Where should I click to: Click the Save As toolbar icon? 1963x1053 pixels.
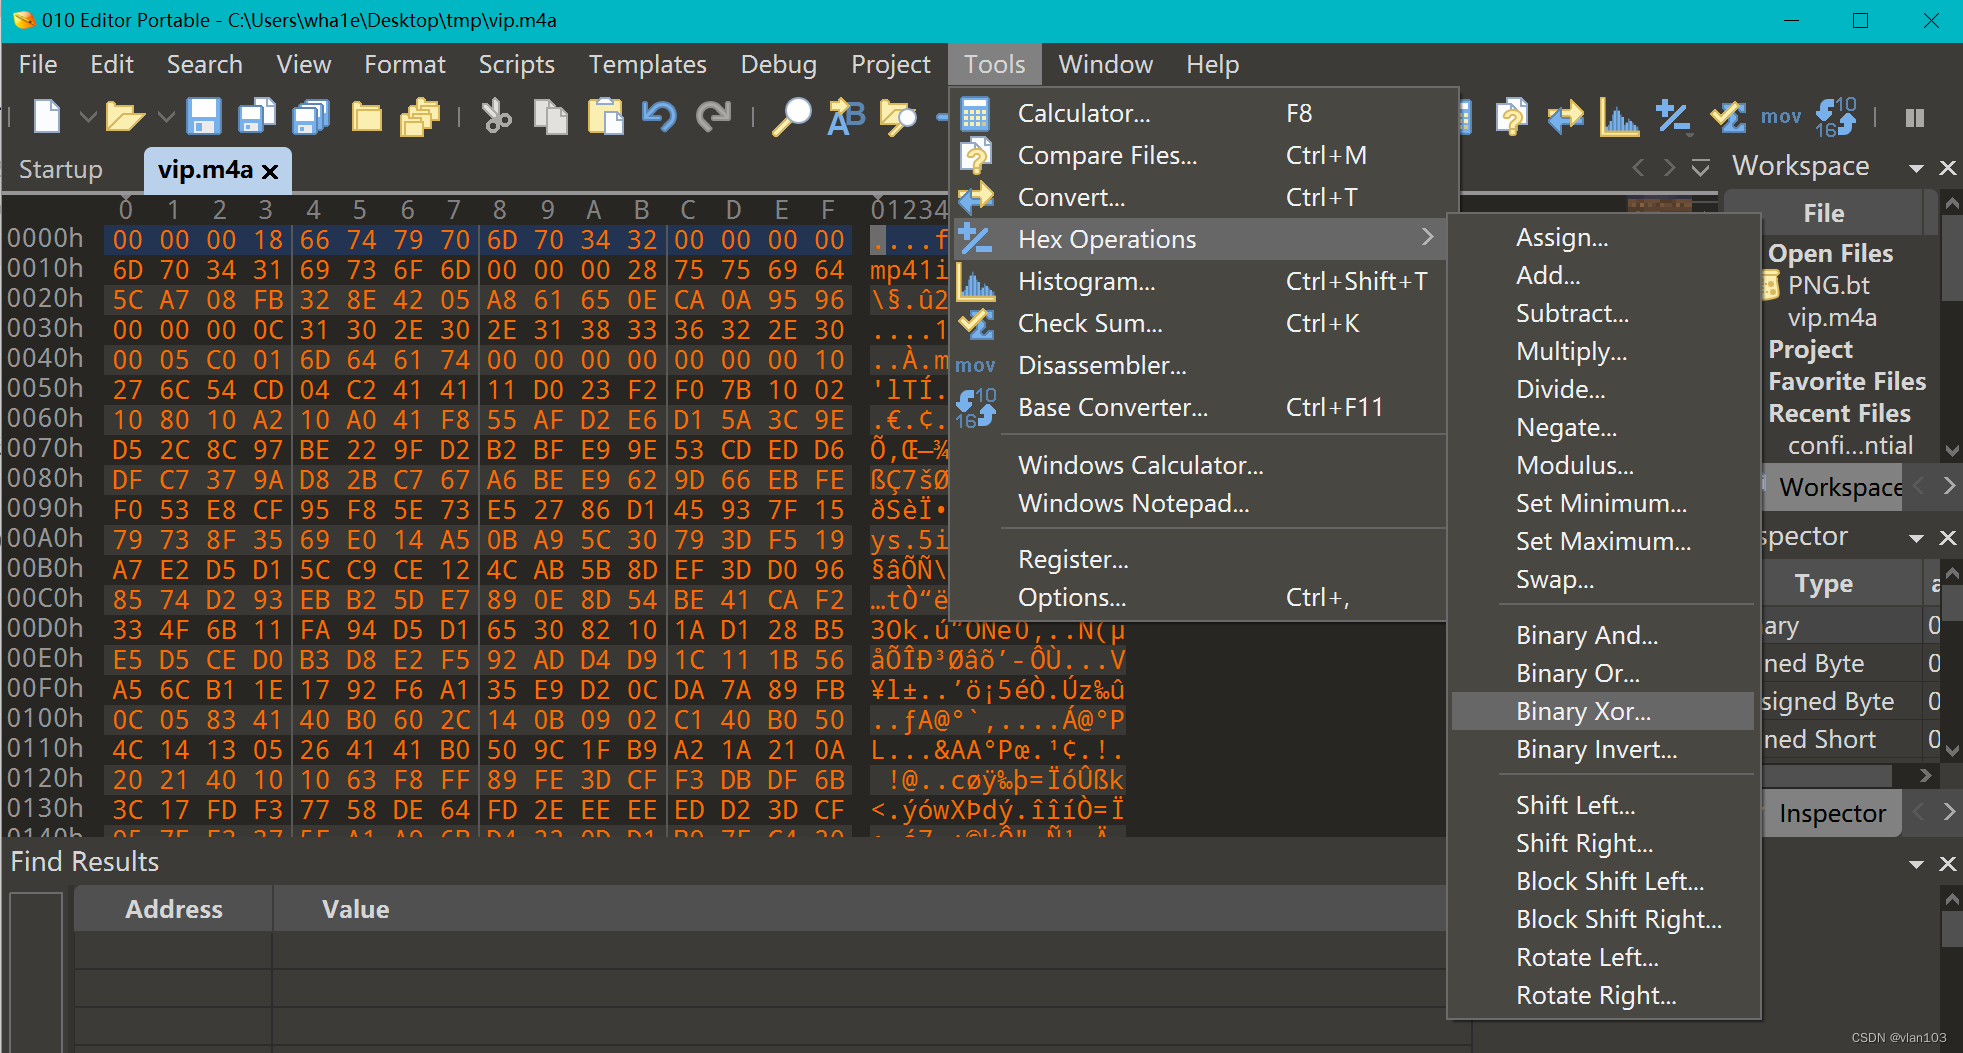(257, 116)
